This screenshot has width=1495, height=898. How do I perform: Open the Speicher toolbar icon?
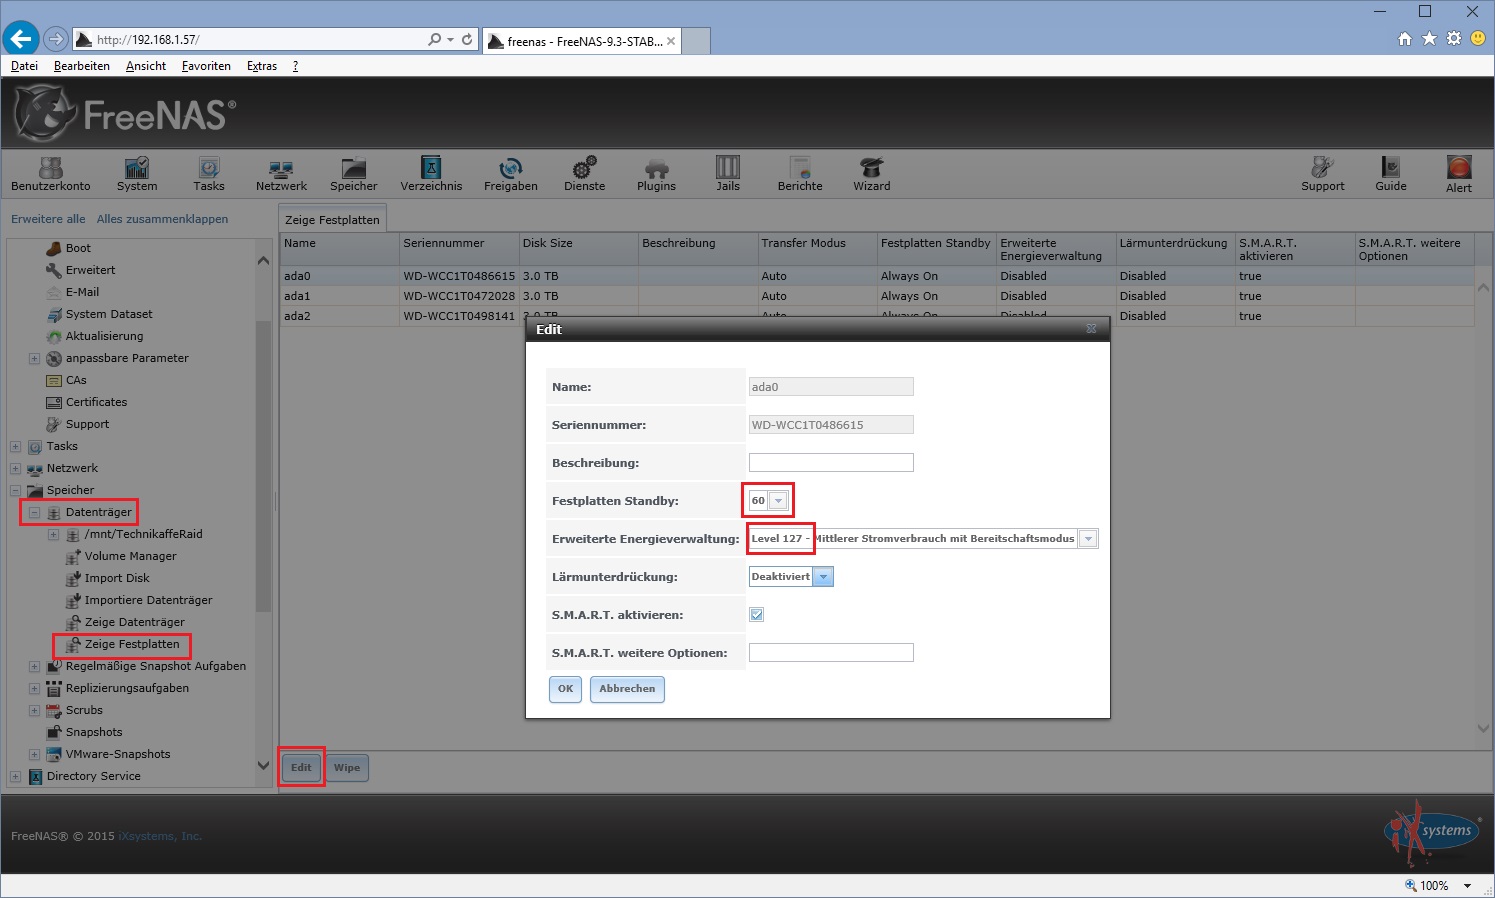(354, 174)
